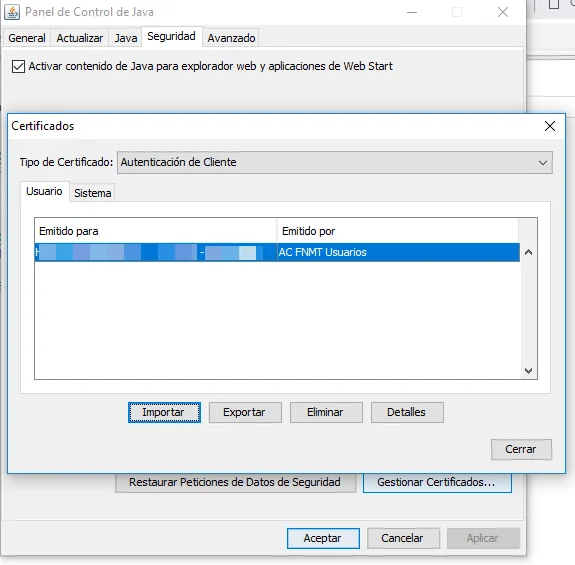Click the dropdown chevron arrow for certificate type
Image resolution: width=575 pixels, height=565 pixels.
(x=543, y=162)
